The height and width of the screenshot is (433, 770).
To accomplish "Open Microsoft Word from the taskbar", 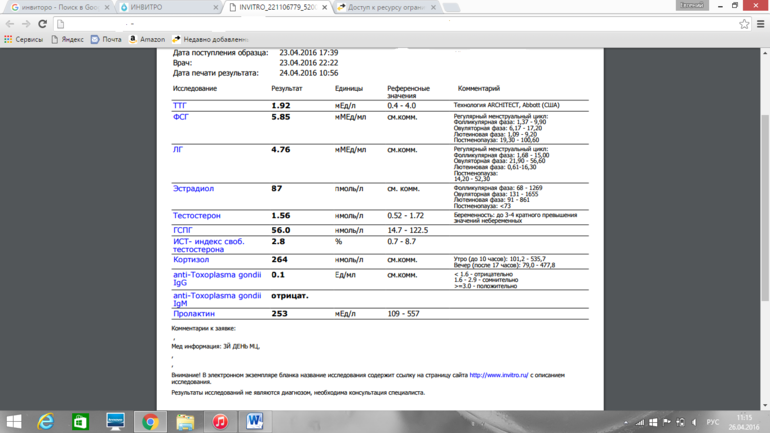I will point(254,422).
